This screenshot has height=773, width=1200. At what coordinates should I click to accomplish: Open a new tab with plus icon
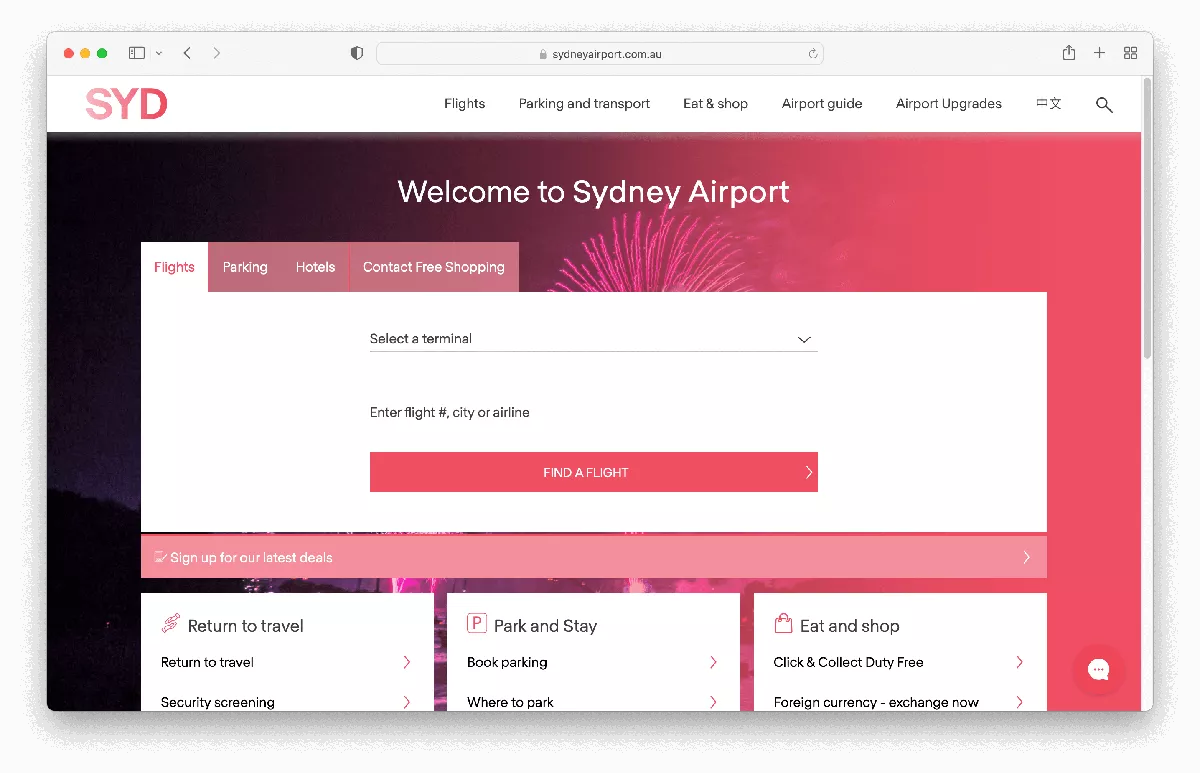pos(1099,53)
